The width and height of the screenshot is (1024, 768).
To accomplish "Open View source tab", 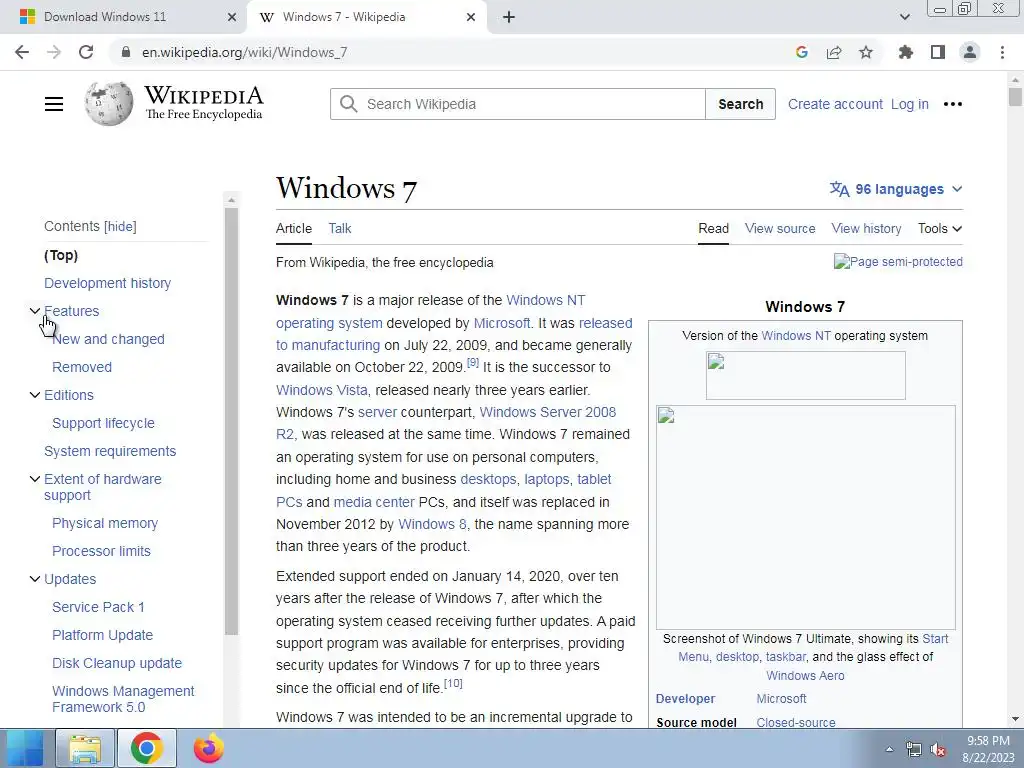I will pyautogui.click(x=780, y=229).
